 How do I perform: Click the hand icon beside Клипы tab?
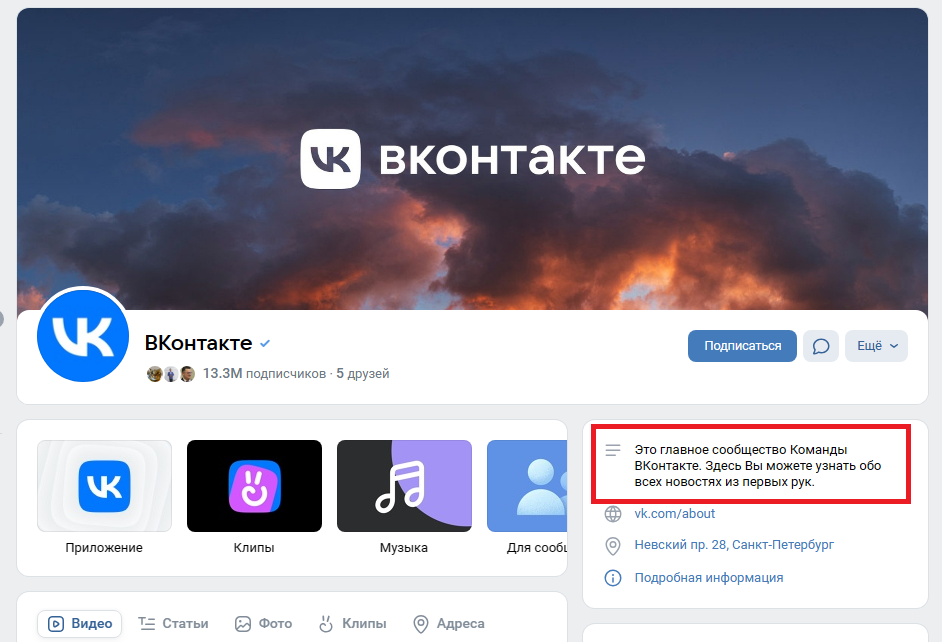(x=326, y=624)
